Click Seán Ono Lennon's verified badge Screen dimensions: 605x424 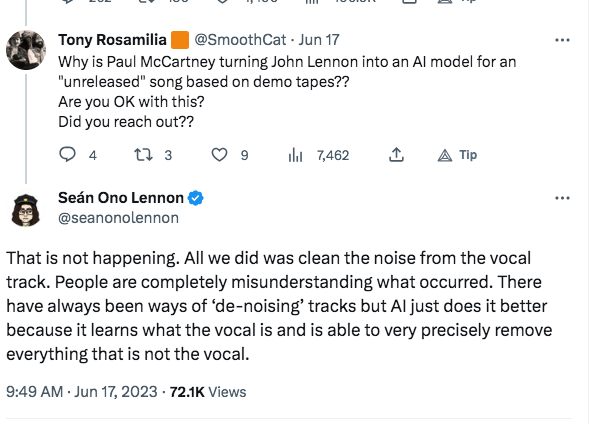click(x=197, y=198)
